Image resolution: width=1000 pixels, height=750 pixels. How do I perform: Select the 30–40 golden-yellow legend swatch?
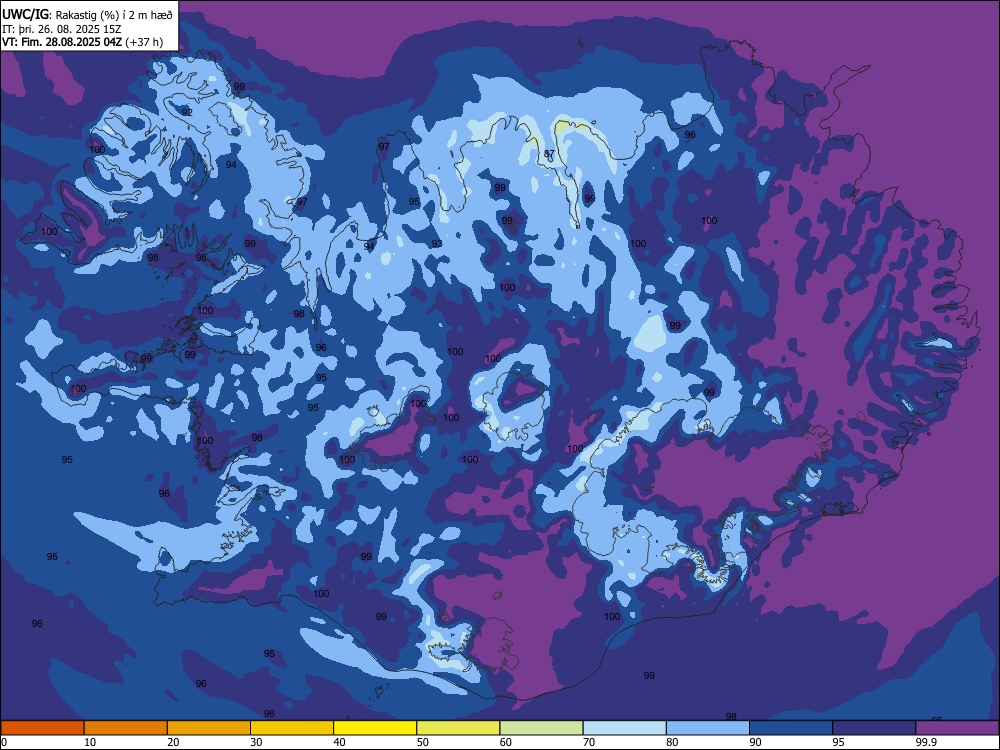click(x=292, y=728)
